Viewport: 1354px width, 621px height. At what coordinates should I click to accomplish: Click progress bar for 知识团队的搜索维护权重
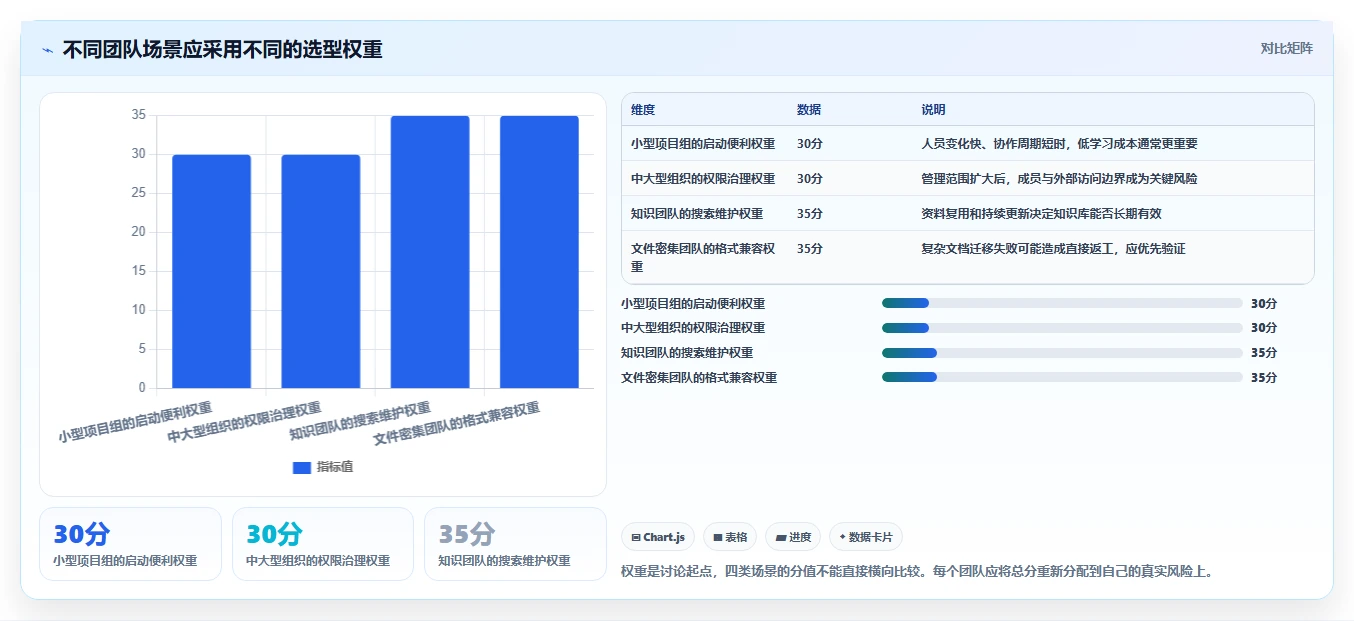click(x=1062, y=353)
